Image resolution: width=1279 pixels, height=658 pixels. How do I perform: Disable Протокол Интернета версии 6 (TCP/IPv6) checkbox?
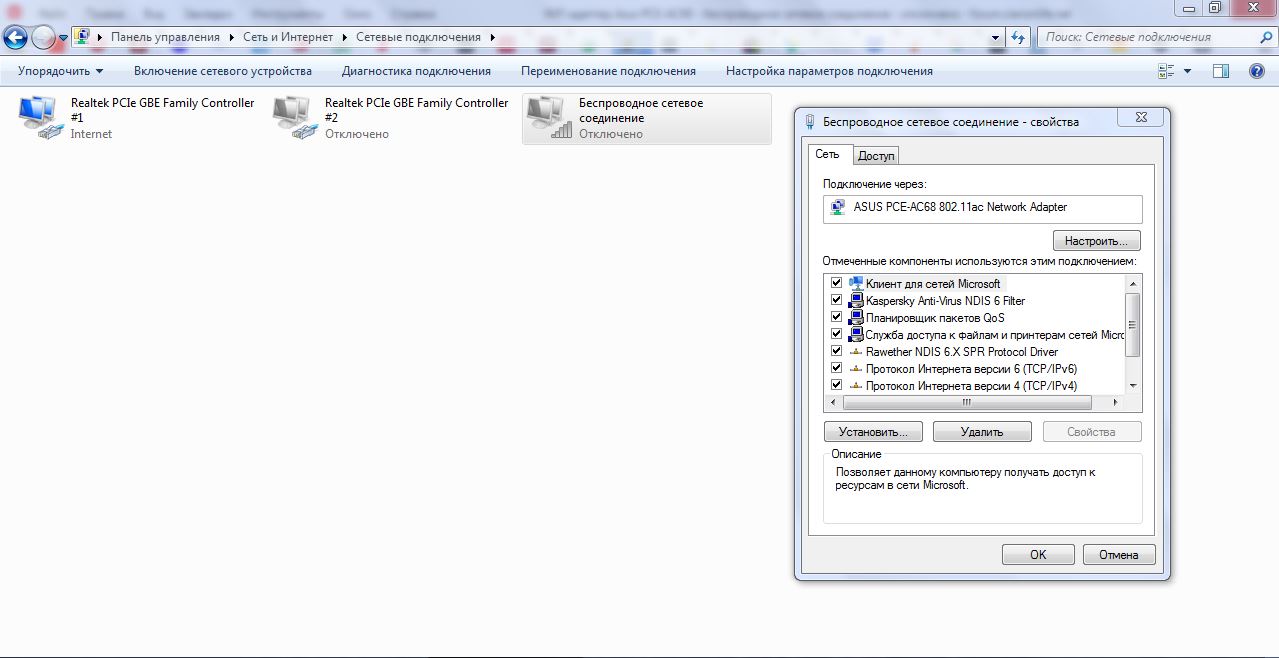836,368
